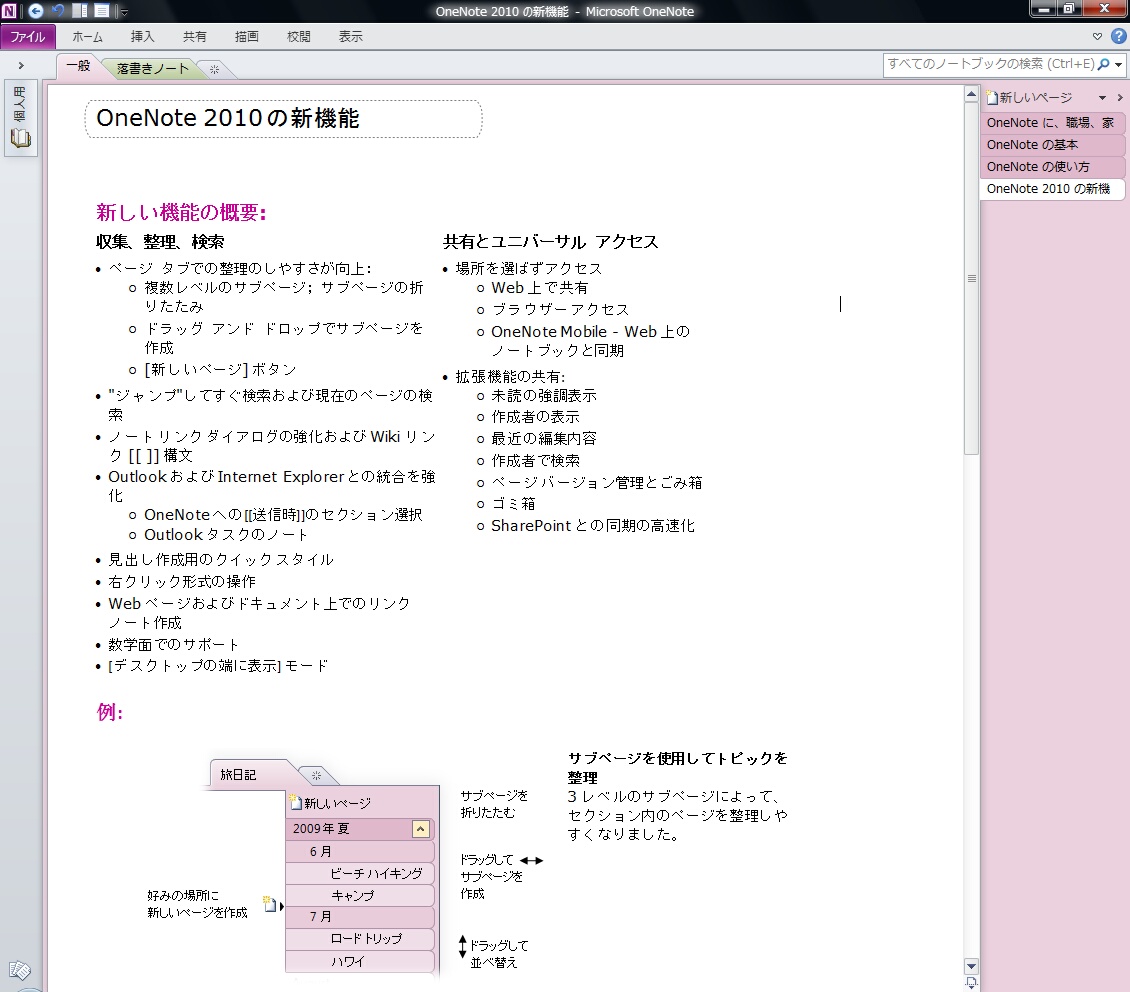Open the customize quick access toolbar dropdown

123,12
